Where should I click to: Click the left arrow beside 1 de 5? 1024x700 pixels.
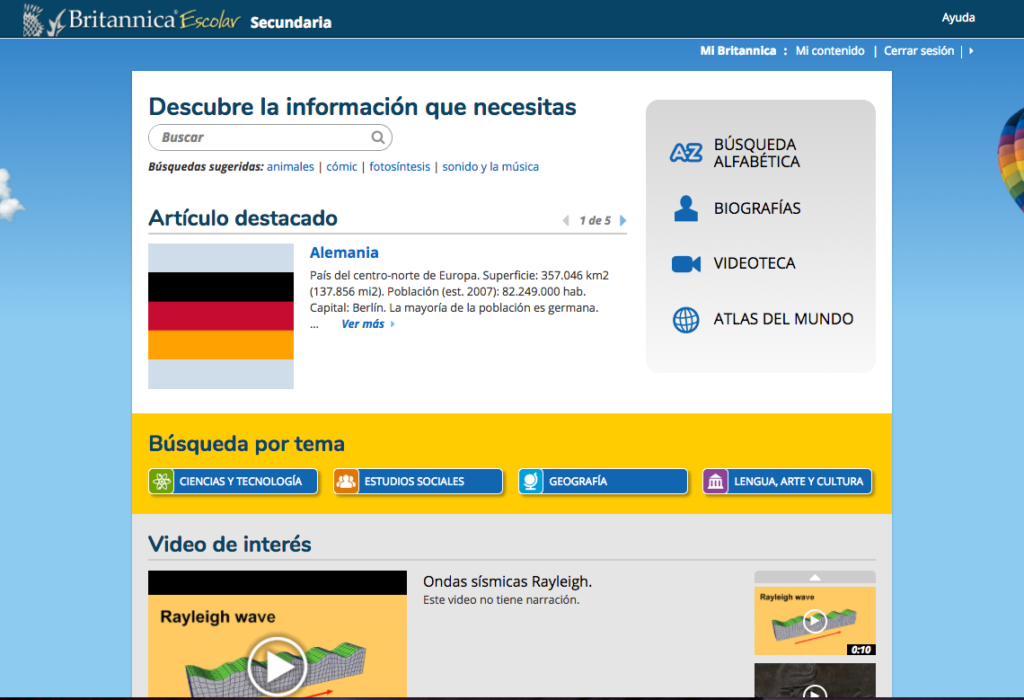coord(565,220)
